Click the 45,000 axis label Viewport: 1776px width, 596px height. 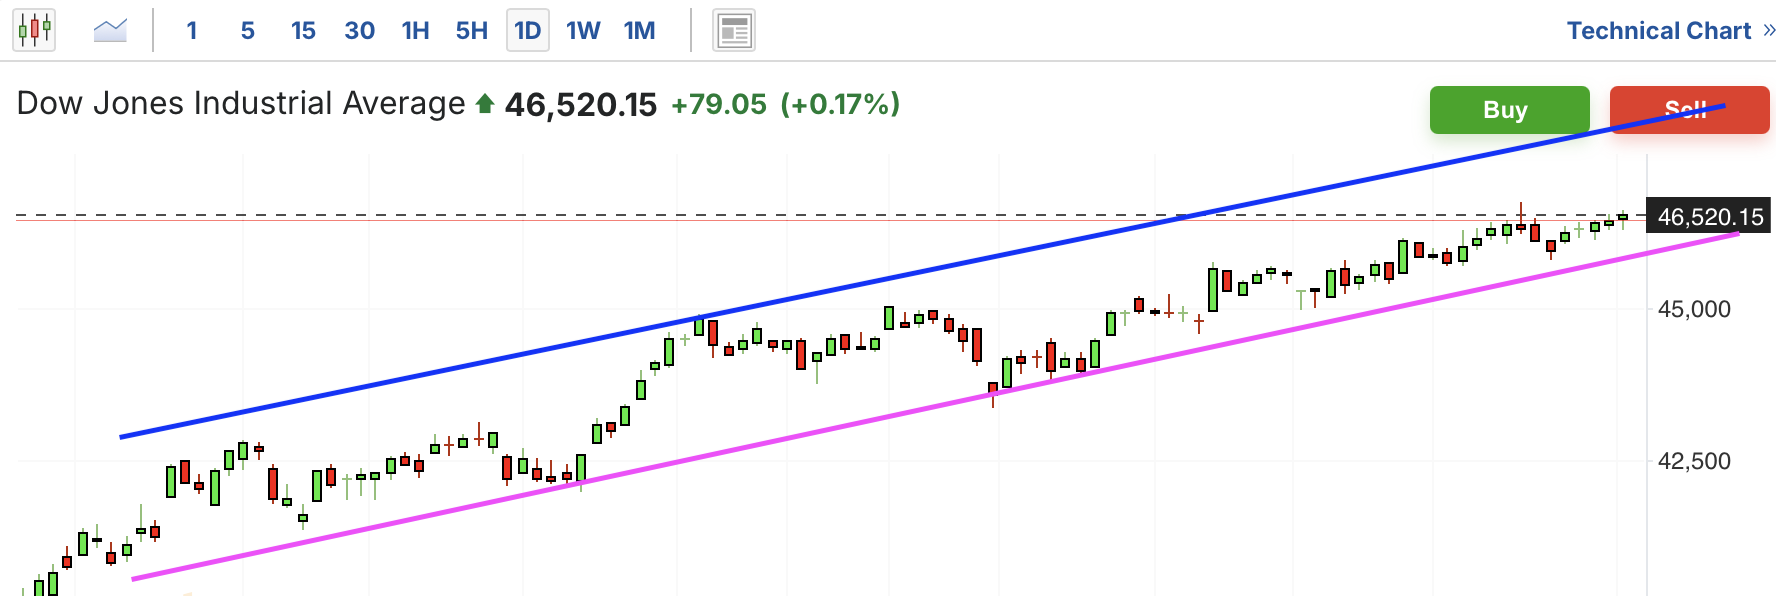point(1694,309)
